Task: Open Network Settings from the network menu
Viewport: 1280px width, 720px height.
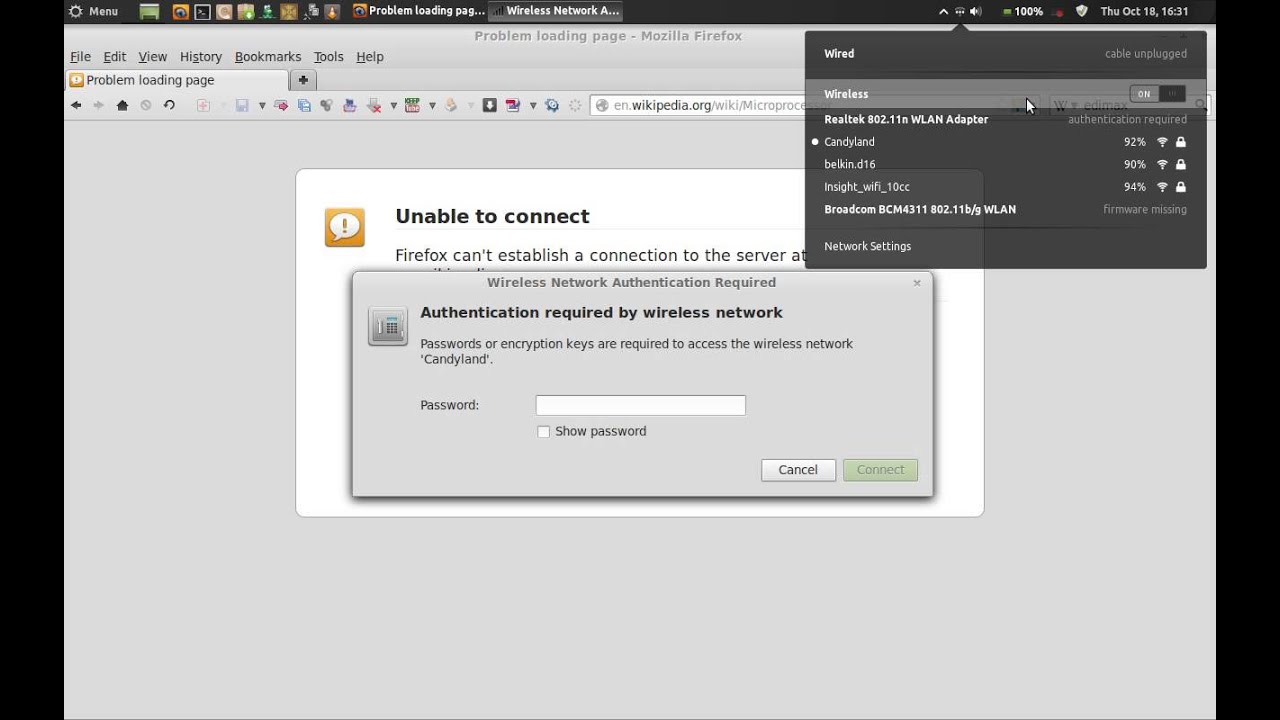Action: tap(867, 246)
